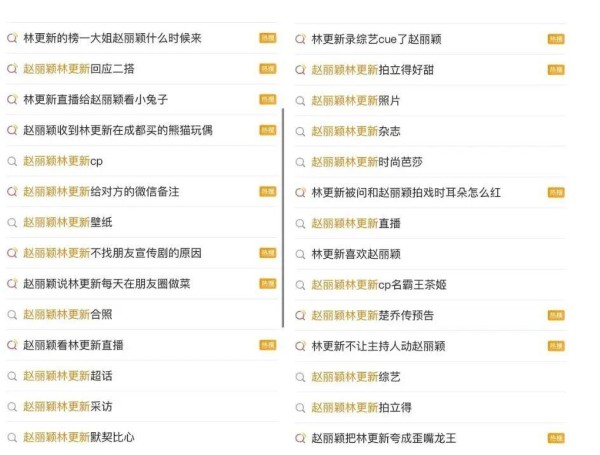Image resolution: width=600 pixels, height=455 pixels.
Task: Click the search icon next to 赵丽颖林更新壁纸
Action: (x=12, y=223)
